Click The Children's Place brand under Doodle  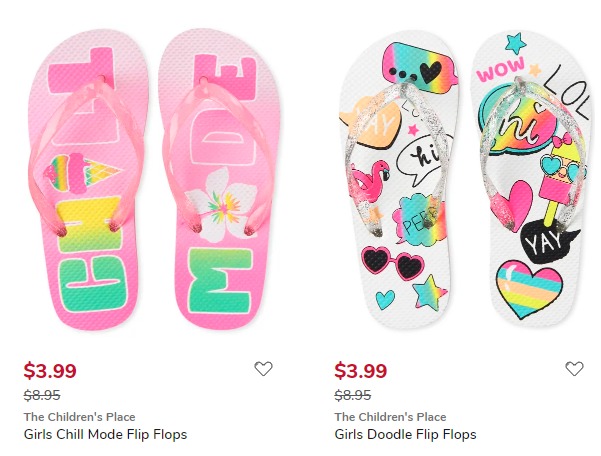390,417
